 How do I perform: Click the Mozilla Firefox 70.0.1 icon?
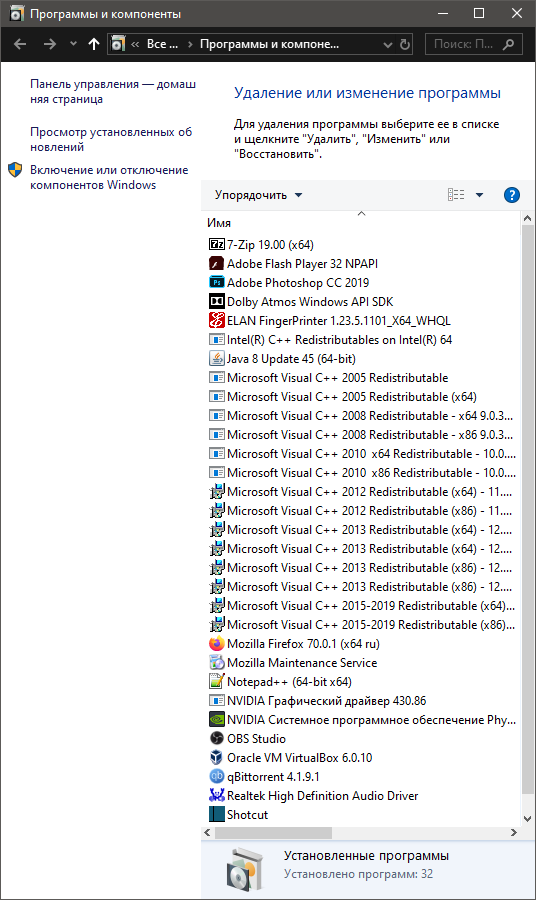pyautogui.click(x=216, y=643)
